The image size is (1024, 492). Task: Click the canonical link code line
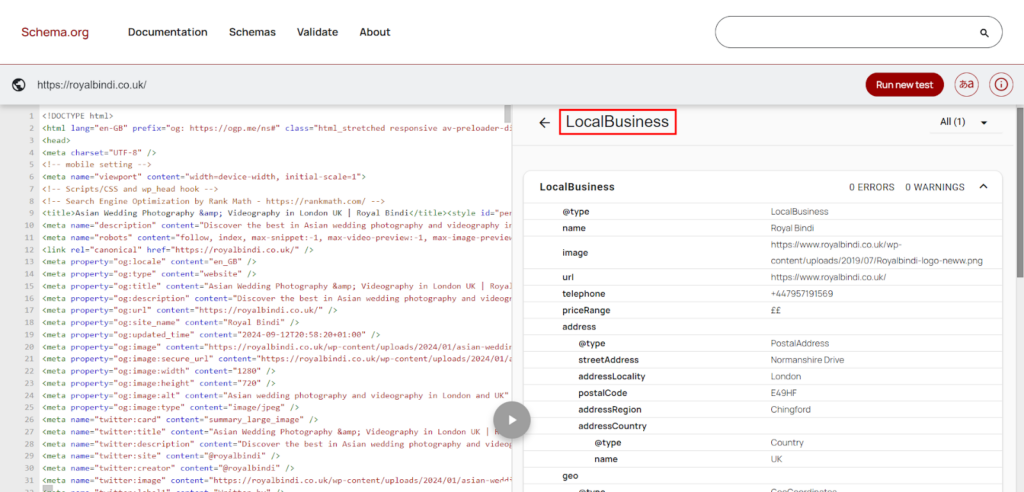pos(178,250)
